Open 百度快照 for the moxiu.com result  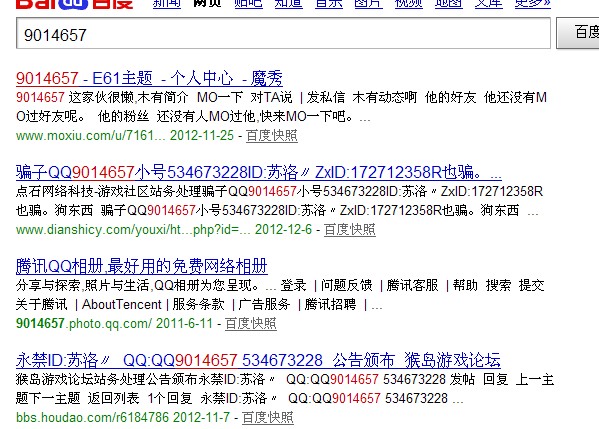pos(272,136)
